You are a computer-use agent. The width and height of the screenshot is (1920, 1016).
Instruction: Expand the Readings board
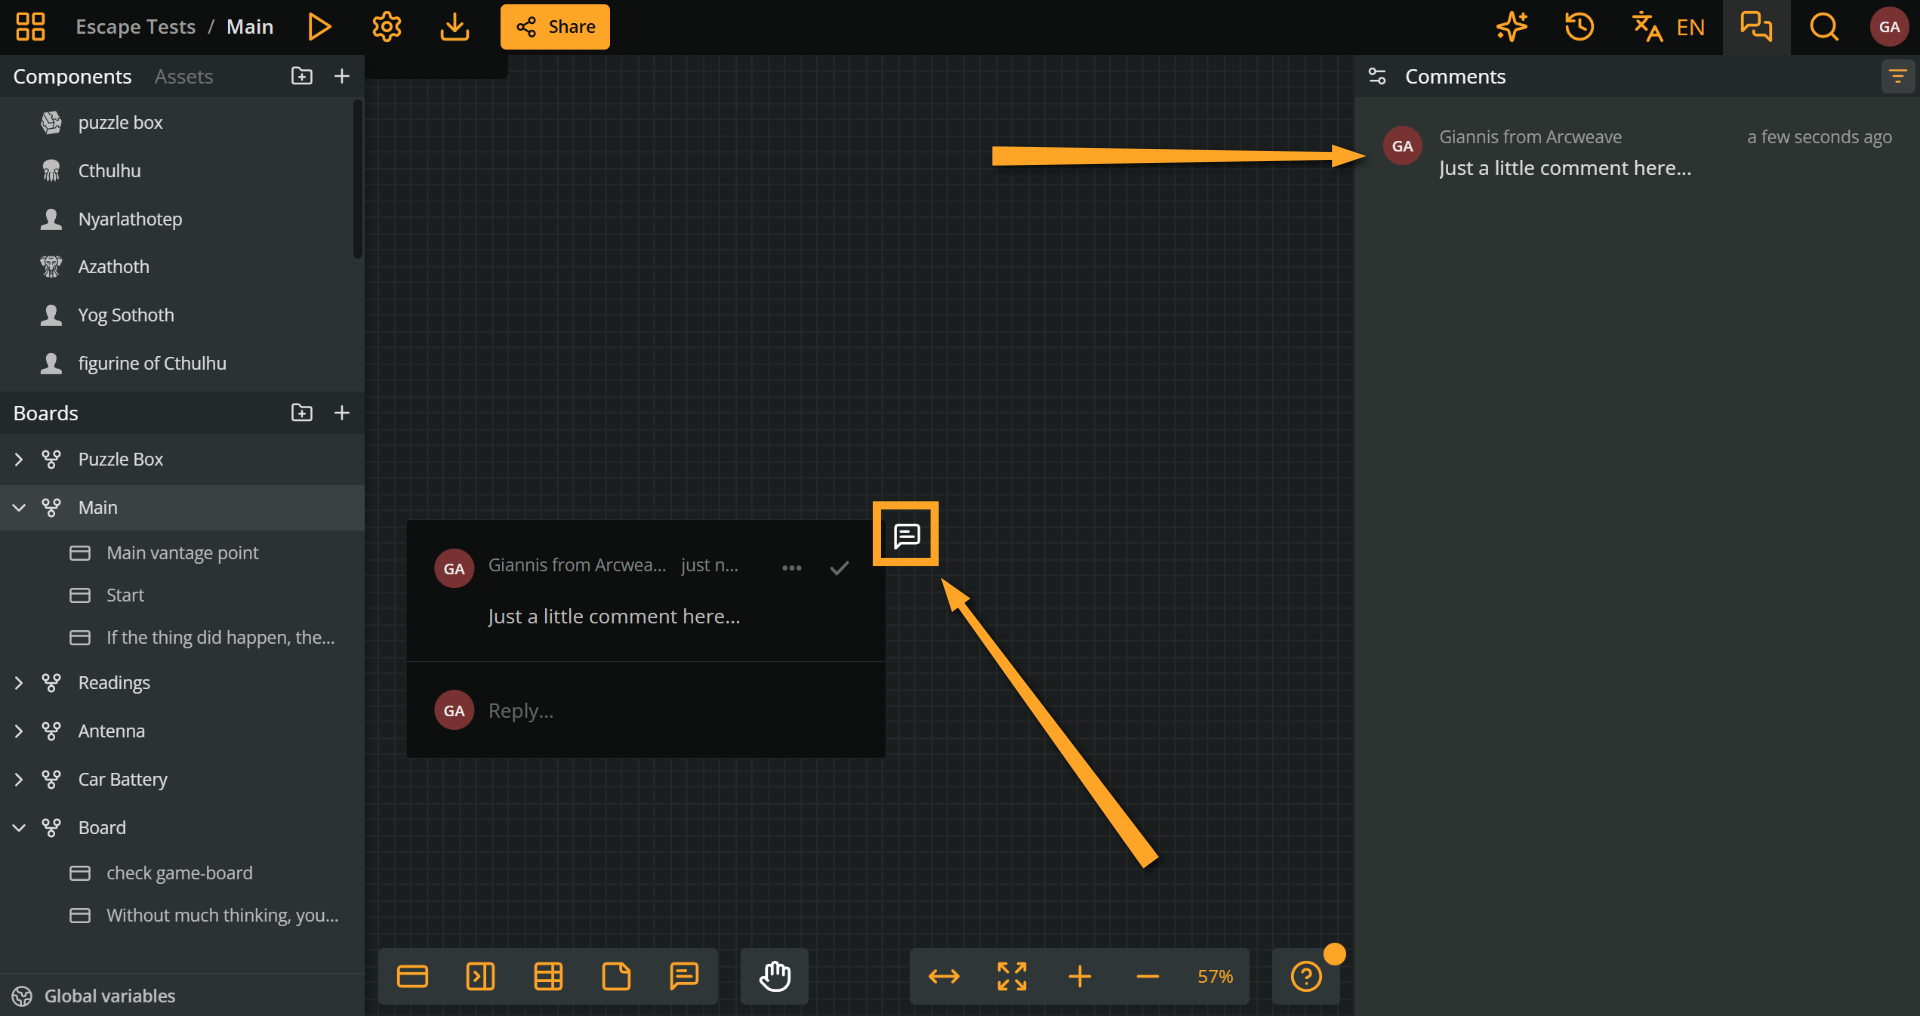[x=19, y=683]
